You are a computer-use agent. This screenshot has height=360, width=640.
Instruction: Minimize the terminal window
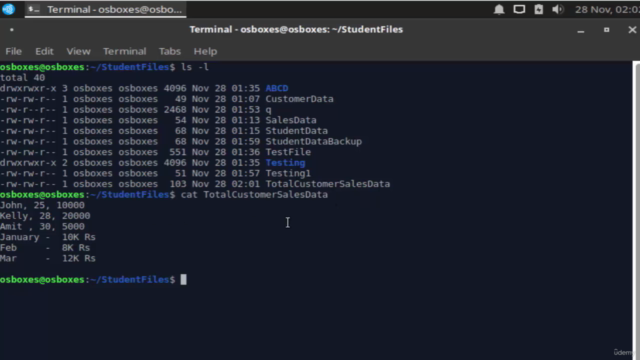pyautogui.click(x=581, y=30)
